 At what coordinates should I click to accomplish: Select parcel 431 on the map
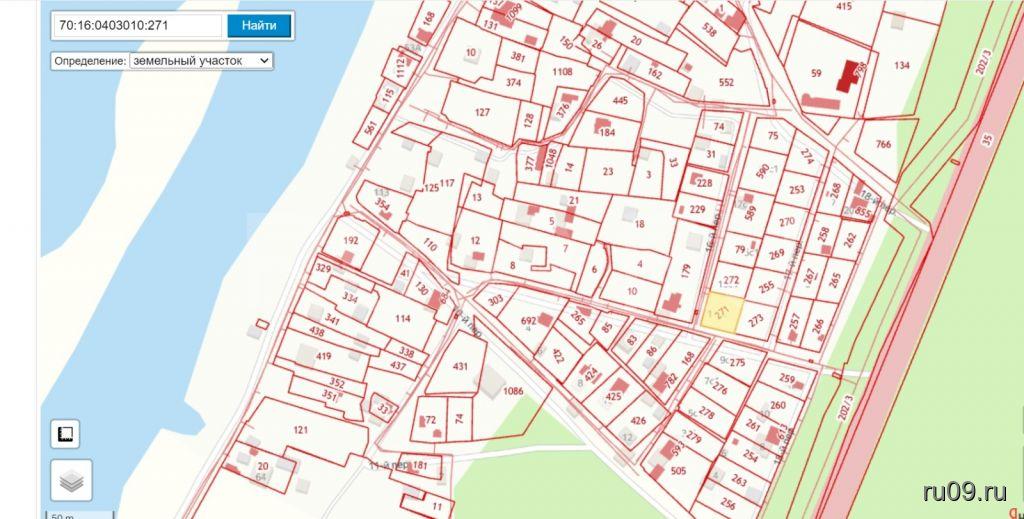458,367
